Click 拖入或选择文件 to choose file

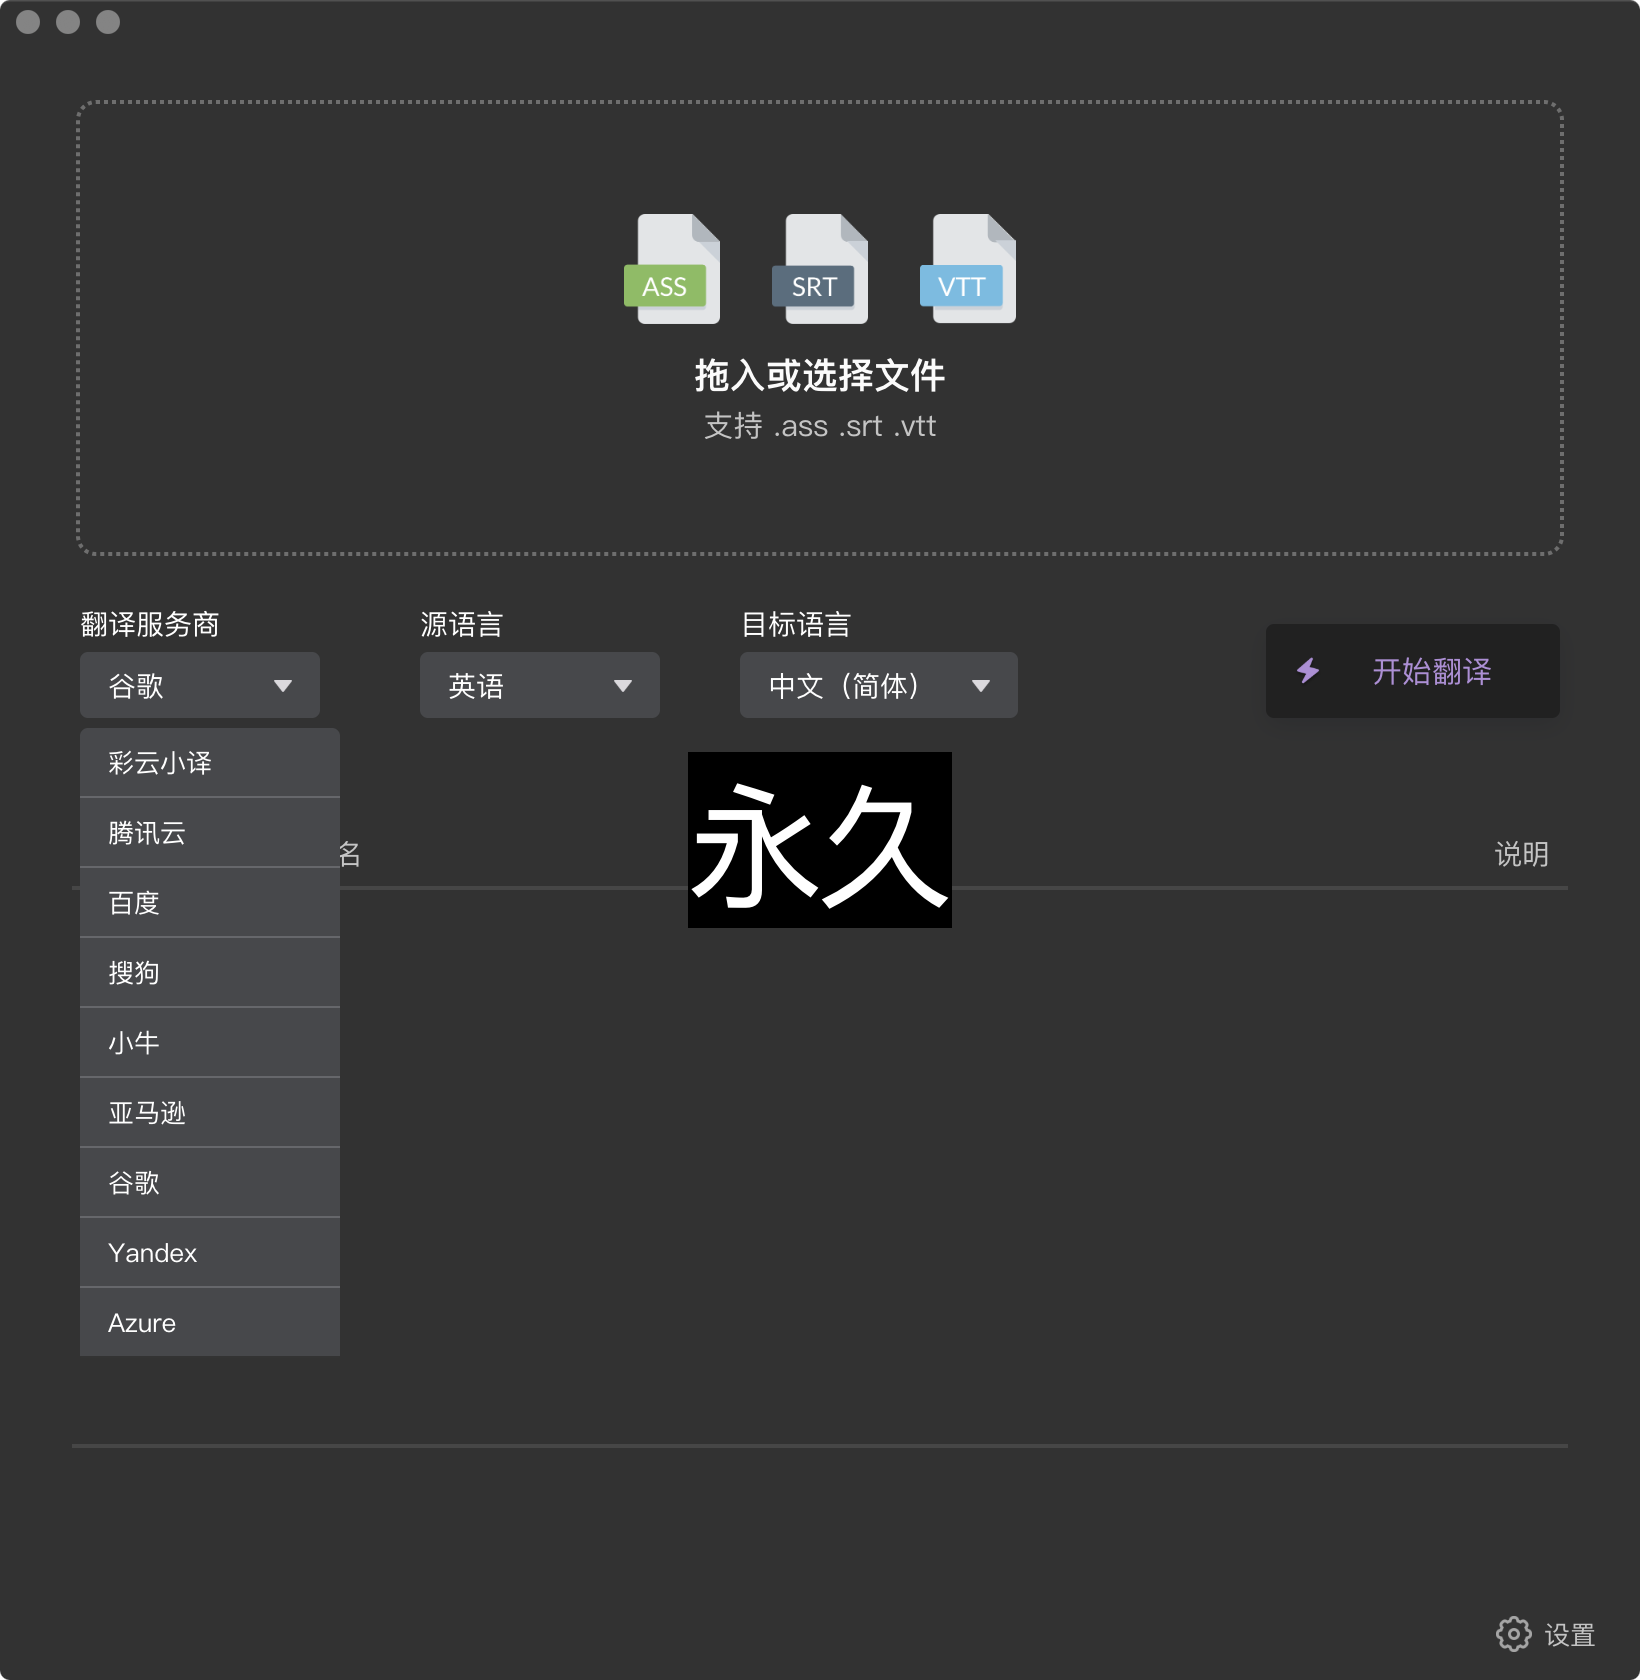[x=820, y=376]
